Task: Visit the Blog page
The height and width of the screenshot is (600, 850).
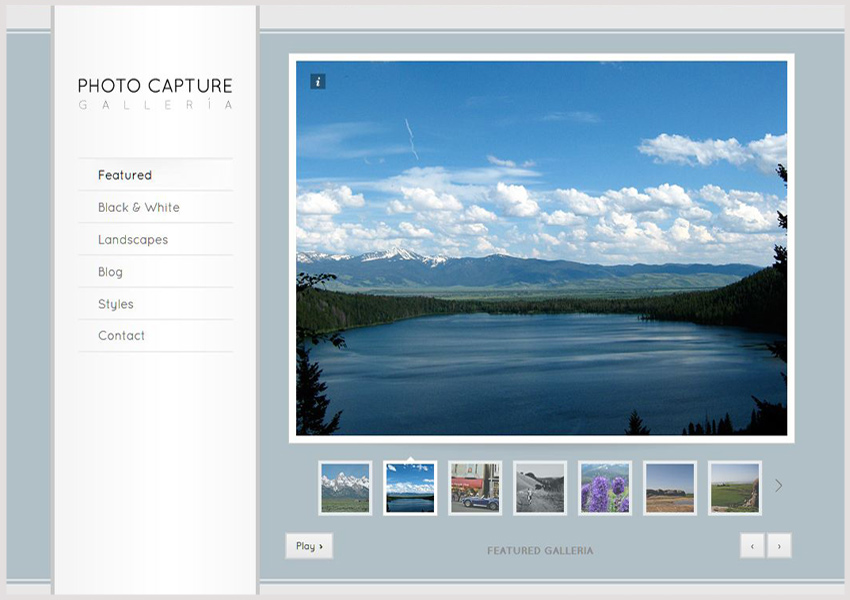Action: pos(156,272)
